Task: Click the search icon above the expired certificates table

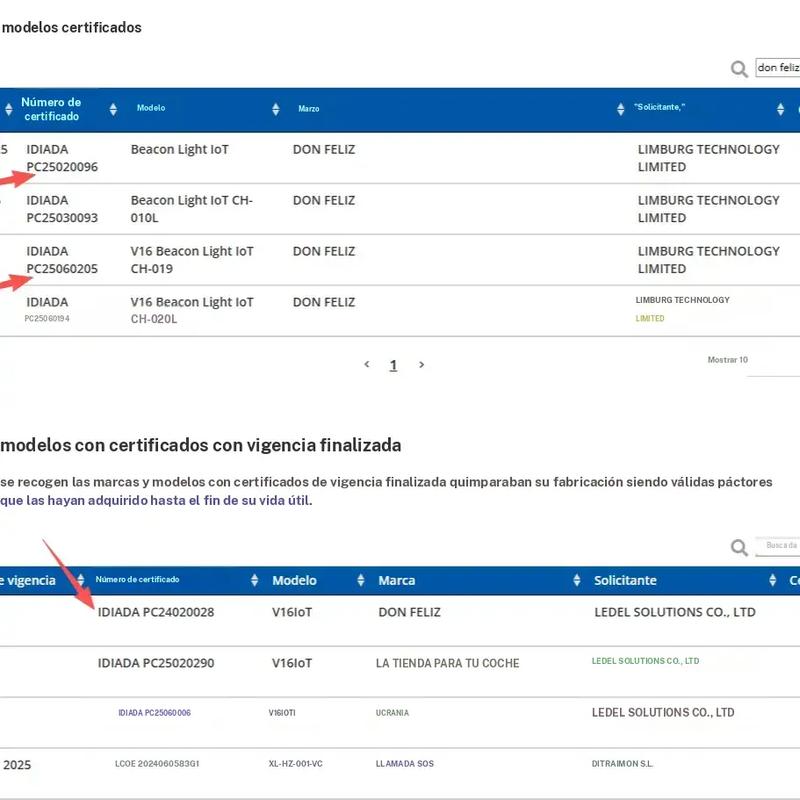Action: tap(738, 547)
